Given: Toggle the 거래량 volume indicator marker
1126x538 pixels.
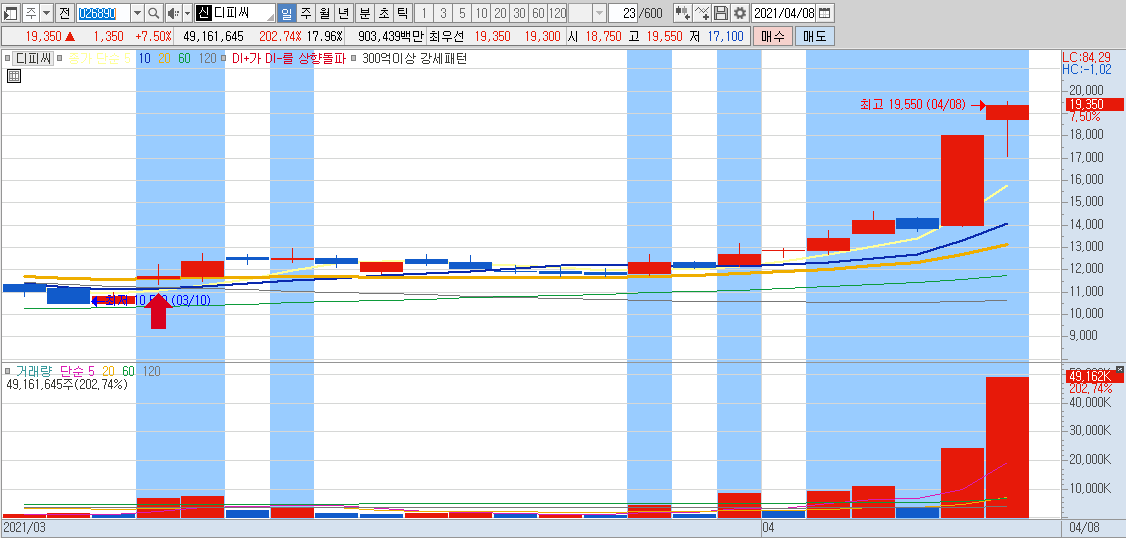Looking at the screenshot, I should coord(7,371).
